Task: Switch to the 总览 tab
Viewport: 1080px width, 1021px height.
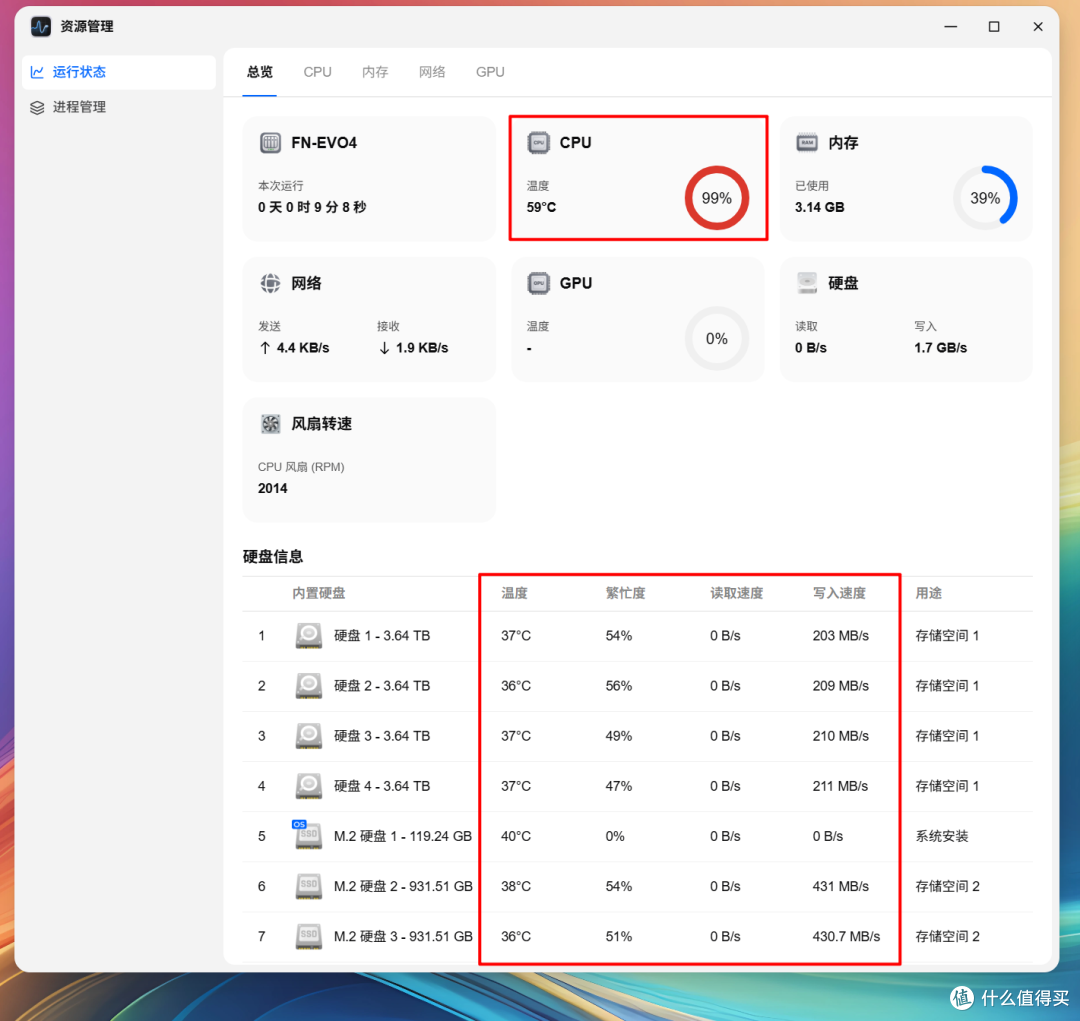Action: (260, 72)
